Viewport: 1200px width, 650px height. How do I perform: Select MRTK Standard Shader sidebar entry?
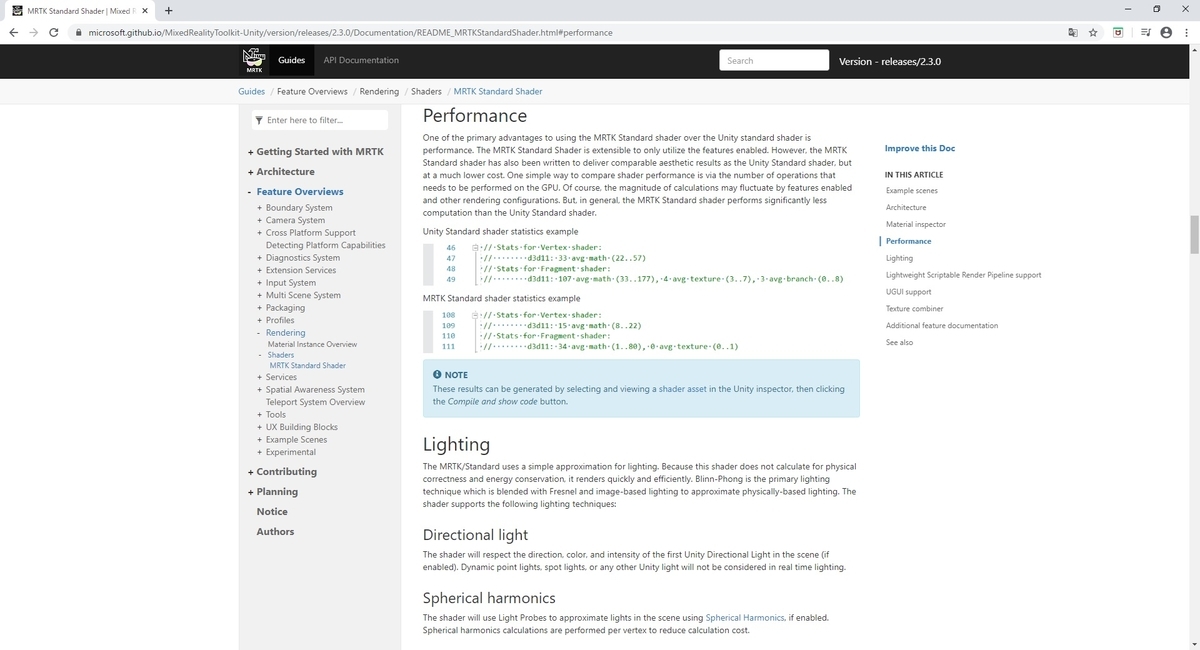tap(308, 366)
